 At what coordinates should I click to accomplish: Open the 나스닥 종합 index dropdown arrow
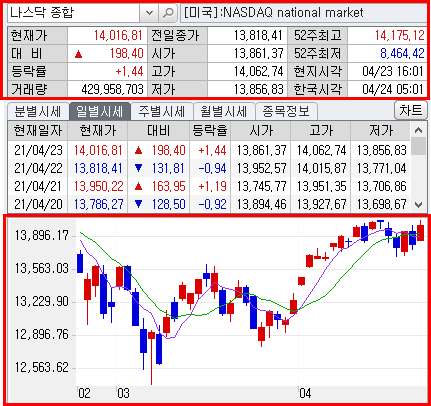(149, 13)
